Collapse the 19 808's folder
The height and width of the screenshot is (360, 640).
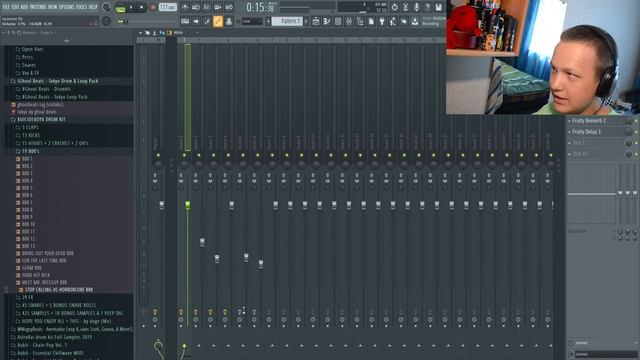(30, 151)
